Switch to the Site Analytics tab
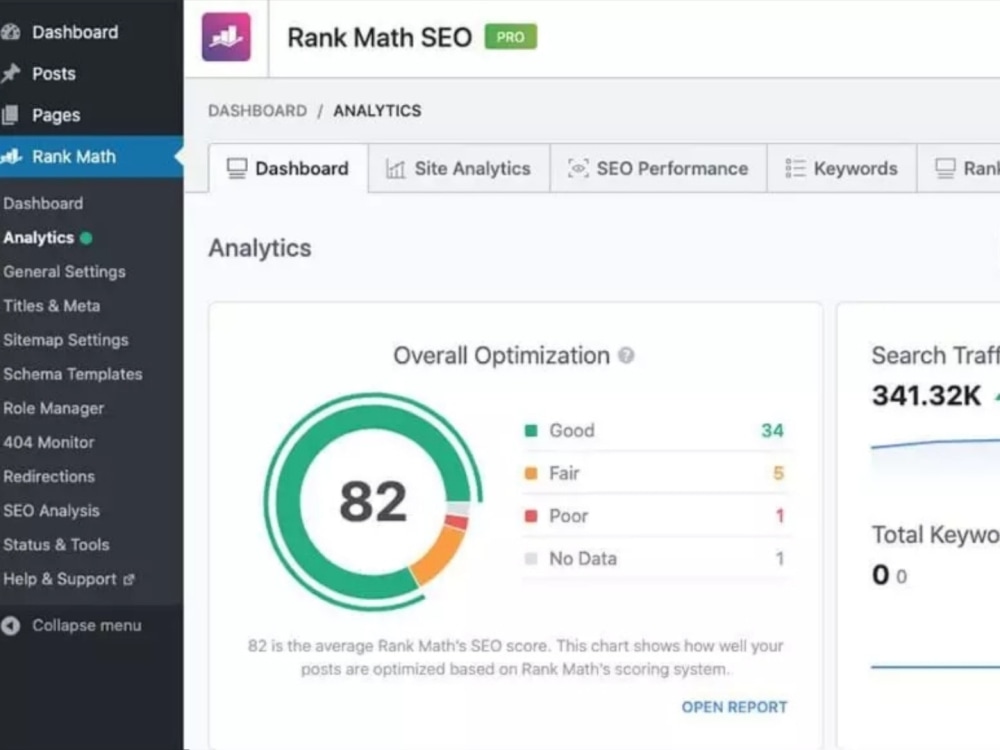The width and height of the screenshot is (1000, 750). coord(459,168)
